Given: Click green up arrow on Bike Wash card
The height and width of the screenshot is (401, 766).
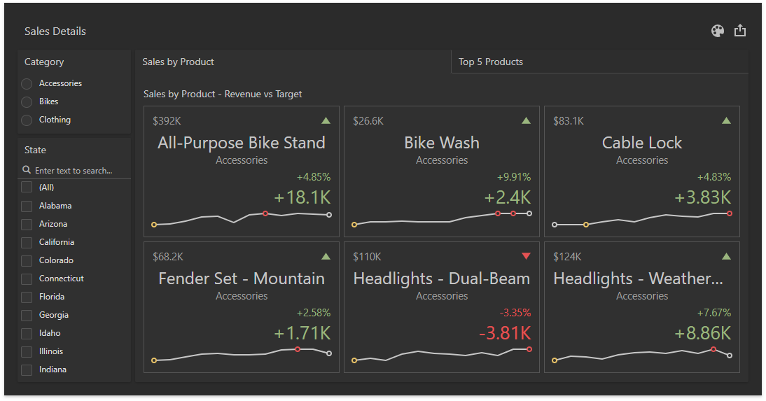Looking at the screenshot, I should (526, 121).
